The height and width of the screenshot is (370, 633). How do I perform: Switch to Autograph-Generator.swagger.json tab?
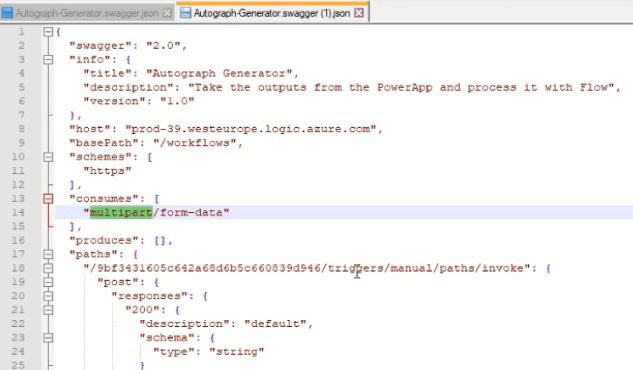coord(86,13)
